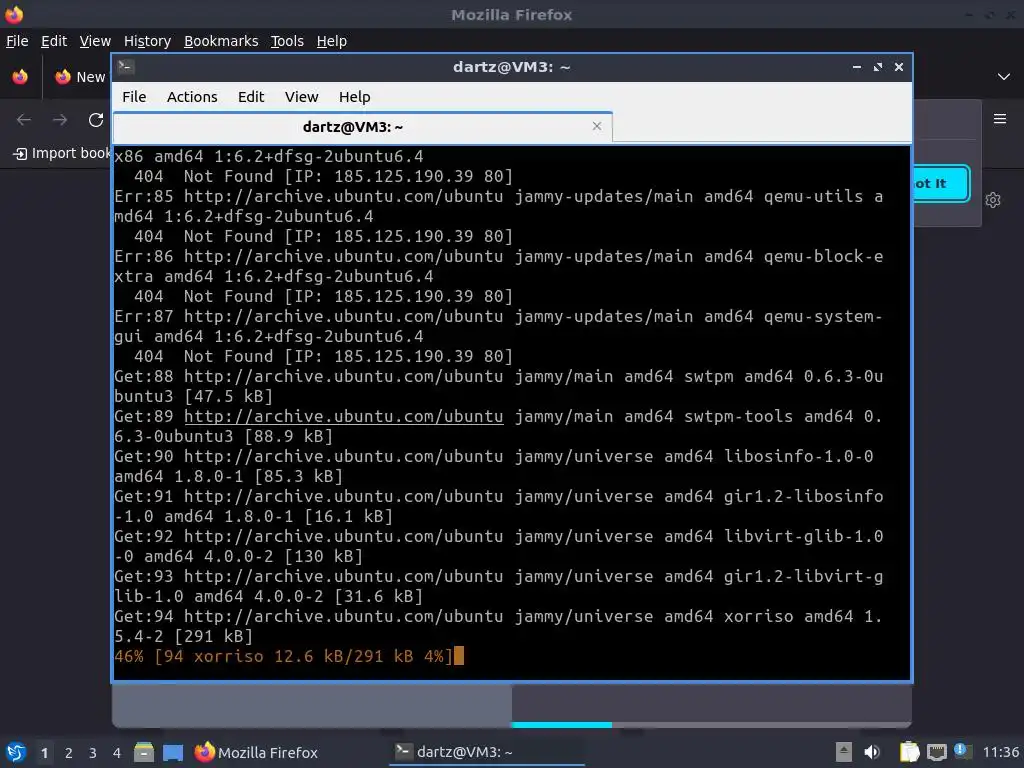The height and width of the screenshot is (768, 1024).
Task: Open network connection tray icon
Action: (936, 752)
